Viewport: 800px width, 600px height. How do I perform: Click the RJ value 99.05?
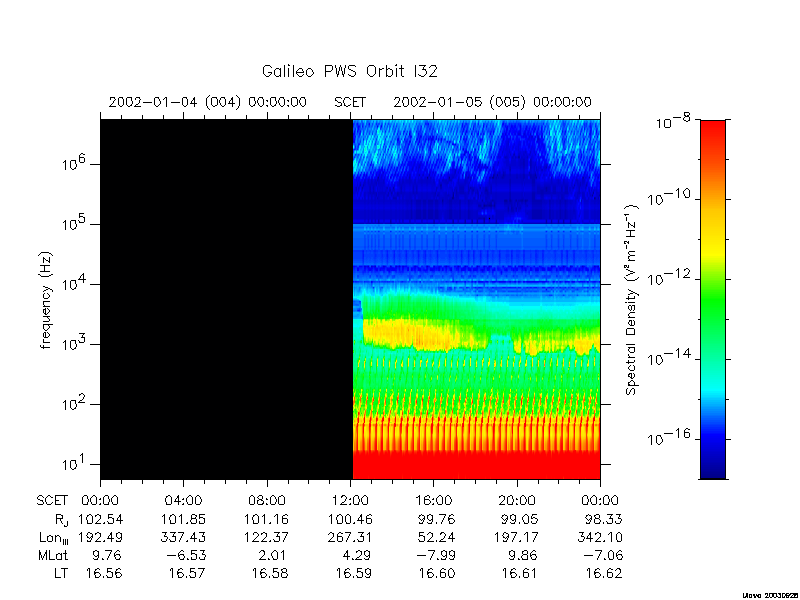520,519
